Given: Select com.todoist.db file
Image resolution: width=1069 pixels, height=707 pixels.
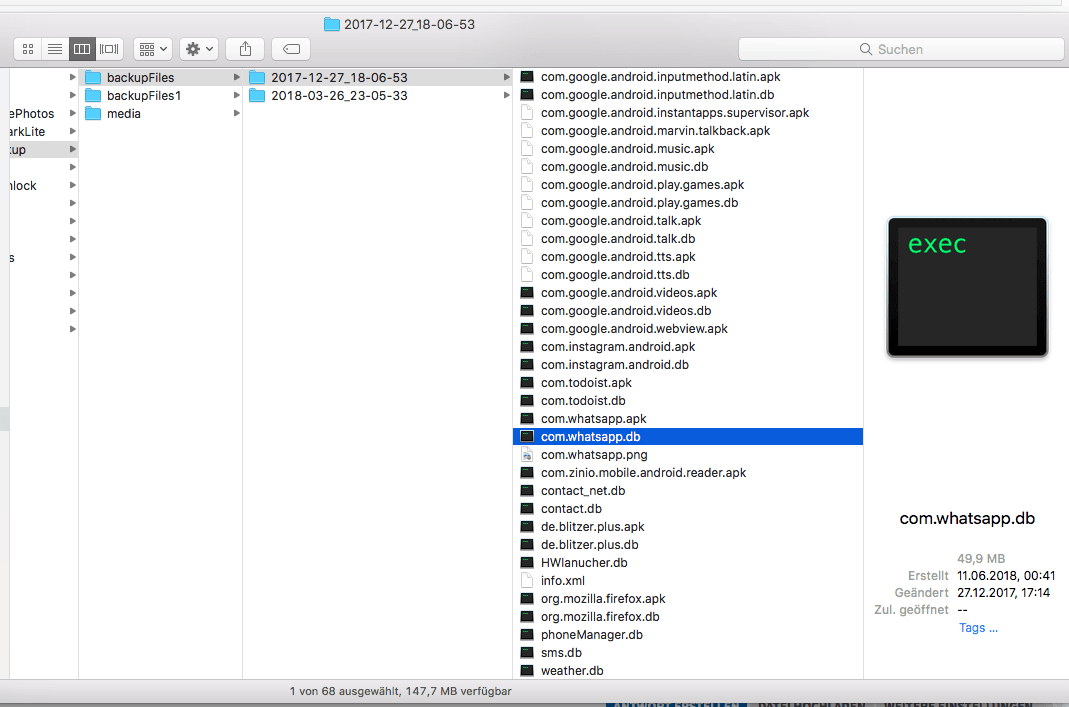Looking at the screenshot, I should click(688, 401).
